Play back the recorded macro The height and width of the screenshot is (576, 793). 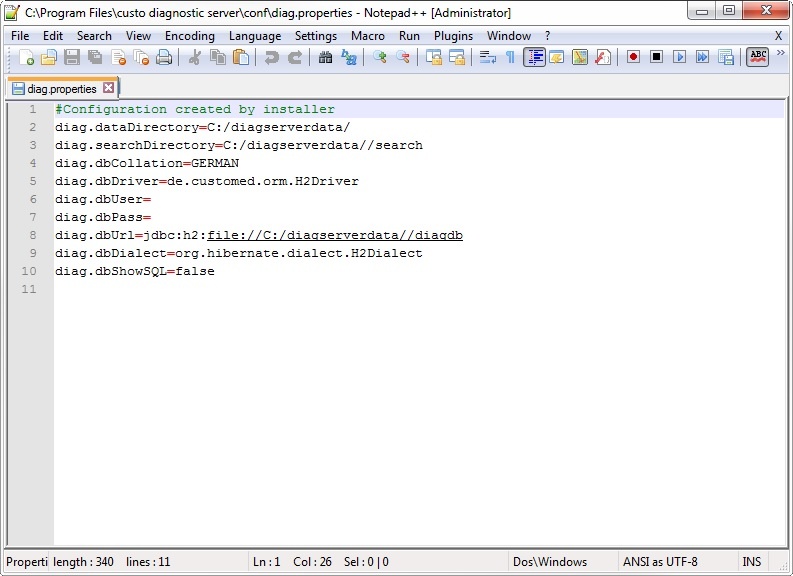[679, 57]
